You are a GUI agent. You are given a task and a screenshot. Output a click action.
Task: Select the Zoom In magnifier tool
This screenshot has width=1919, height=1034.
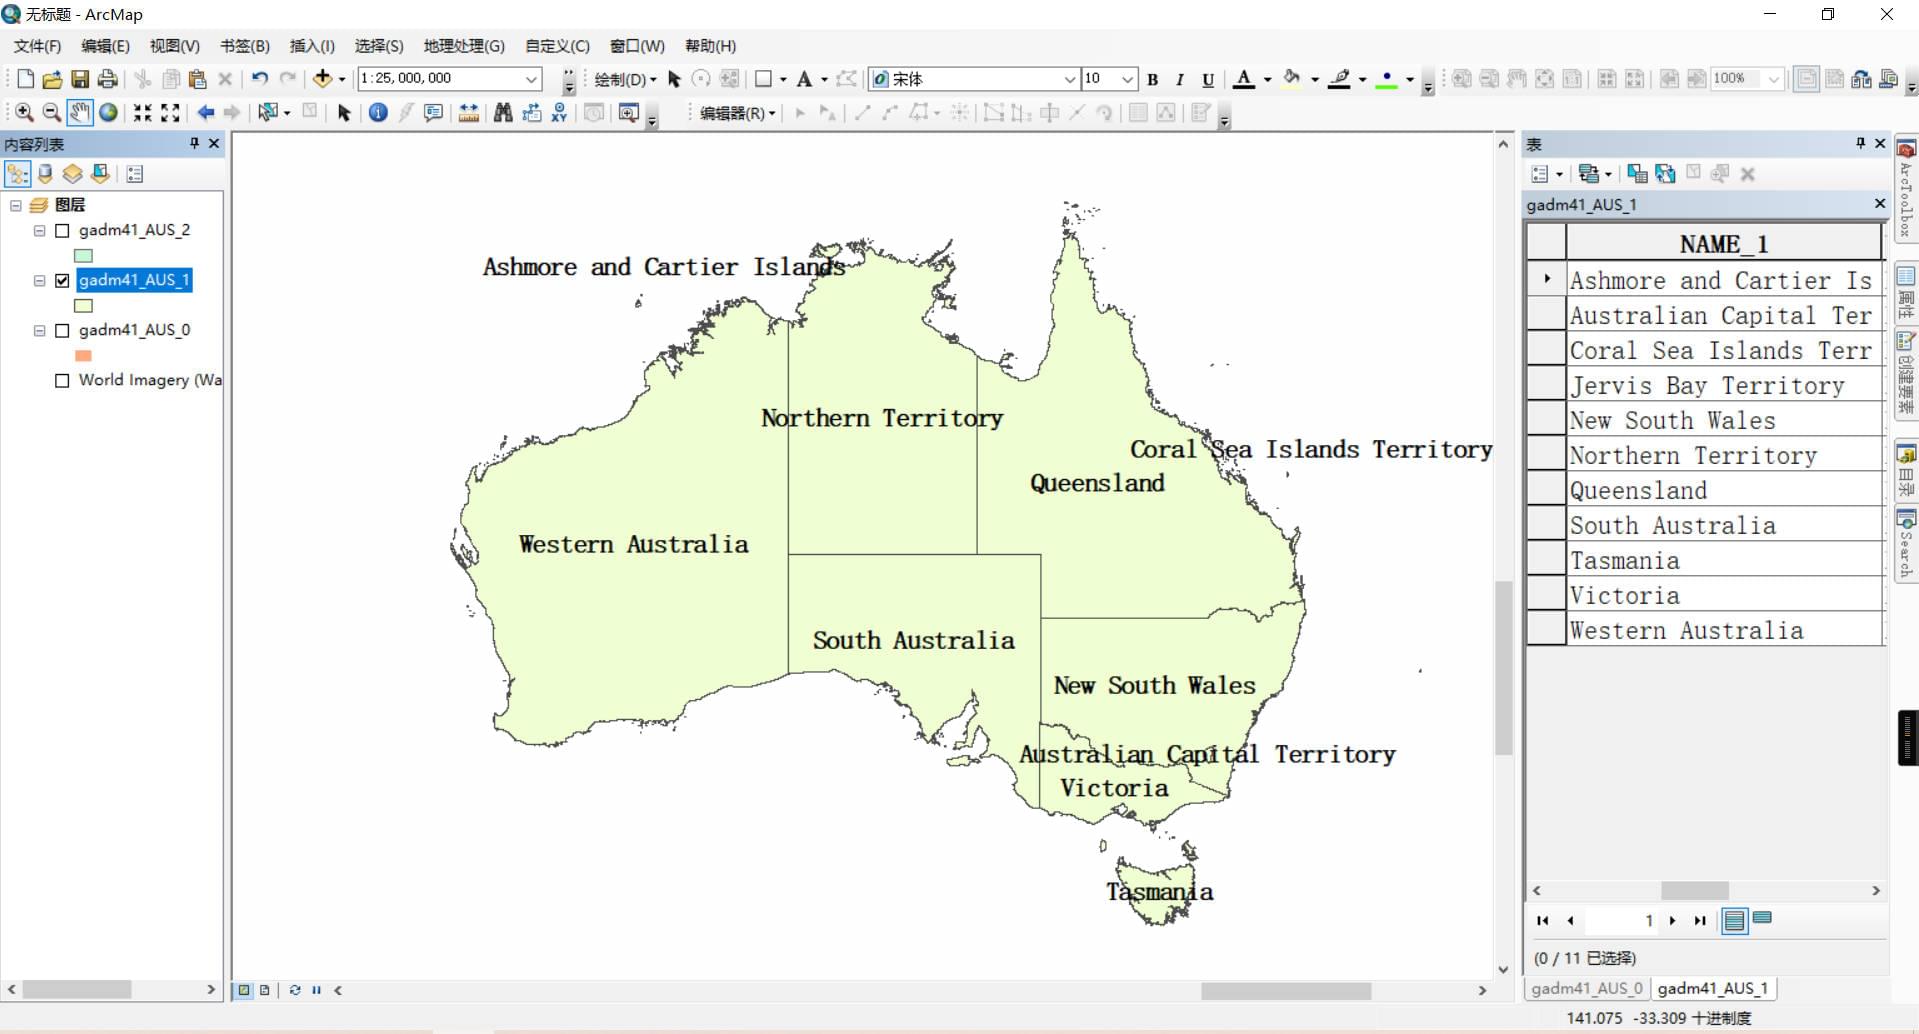click(x=24, y=113)
